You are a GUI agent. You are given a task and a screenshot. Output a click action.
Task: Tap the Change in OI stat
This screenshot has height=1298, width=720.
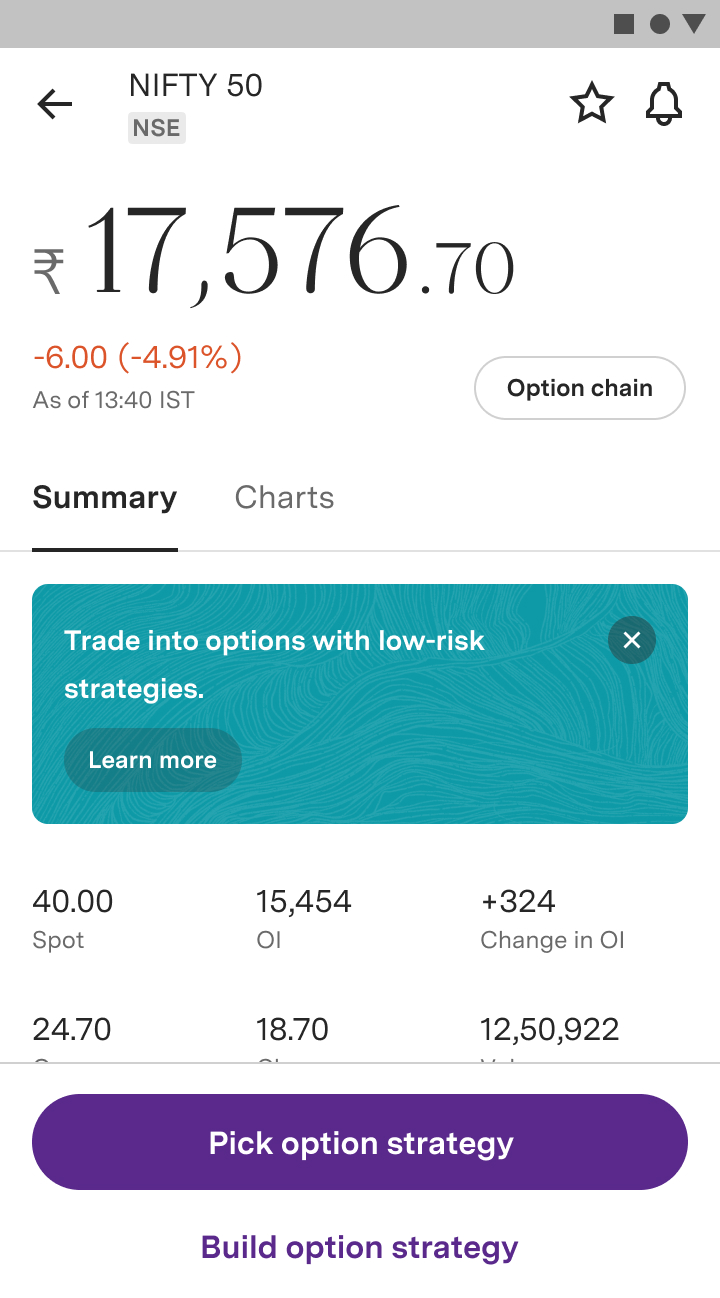tap(552, 918)
